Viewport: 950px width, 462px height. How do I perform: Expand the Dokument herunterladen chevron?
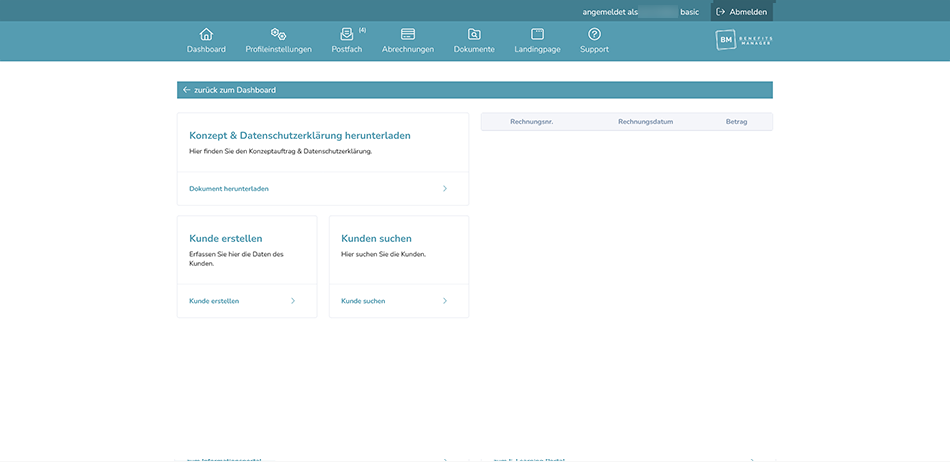[445, 188]
